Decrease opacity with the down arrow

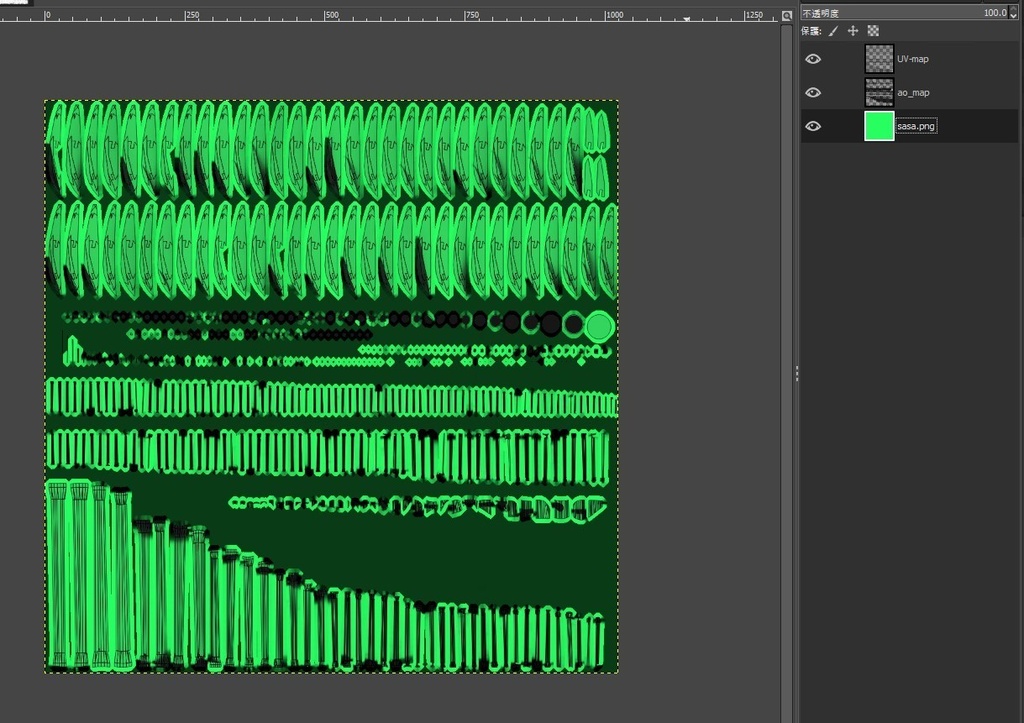point(1015,17)
